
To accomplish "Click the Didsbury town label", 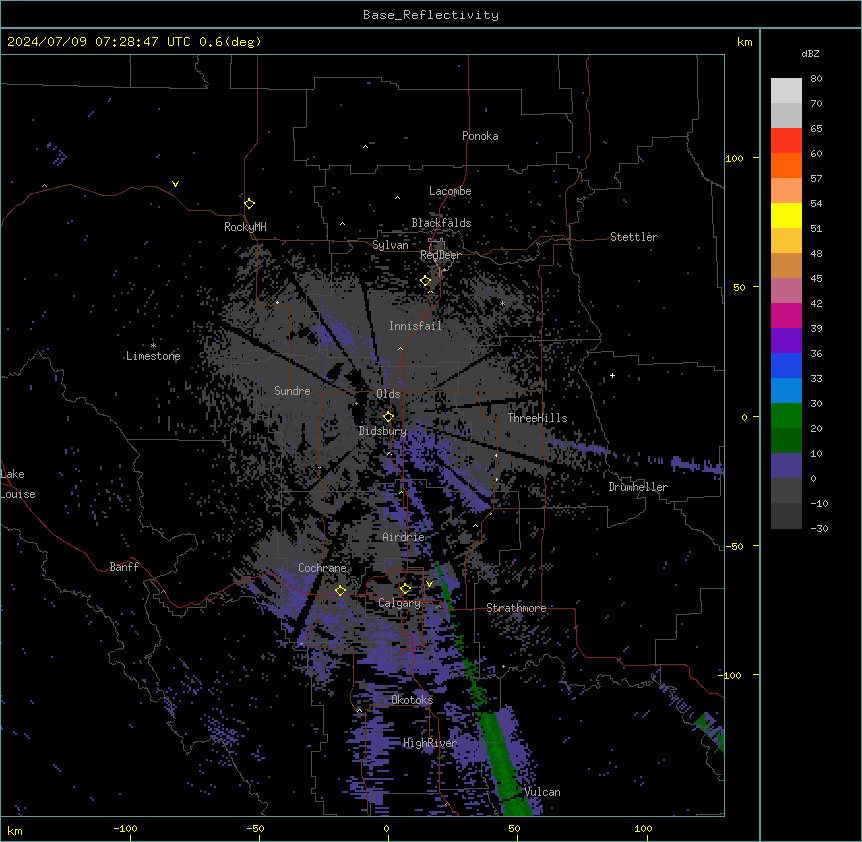I will coord(383,431).
